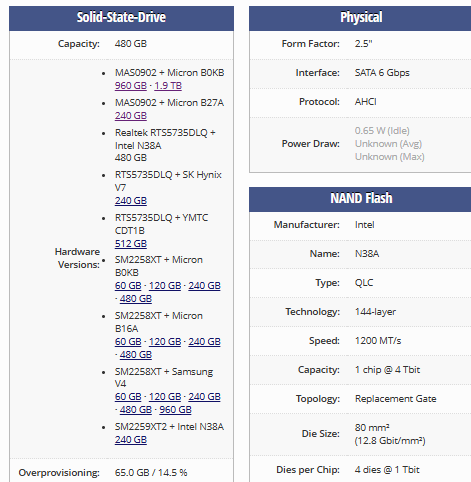This screenshot has height=482, width=471.
Task: Open the 120 GB link under SM2258XT + Samsung V4
Action: click(x=165, y=397)
